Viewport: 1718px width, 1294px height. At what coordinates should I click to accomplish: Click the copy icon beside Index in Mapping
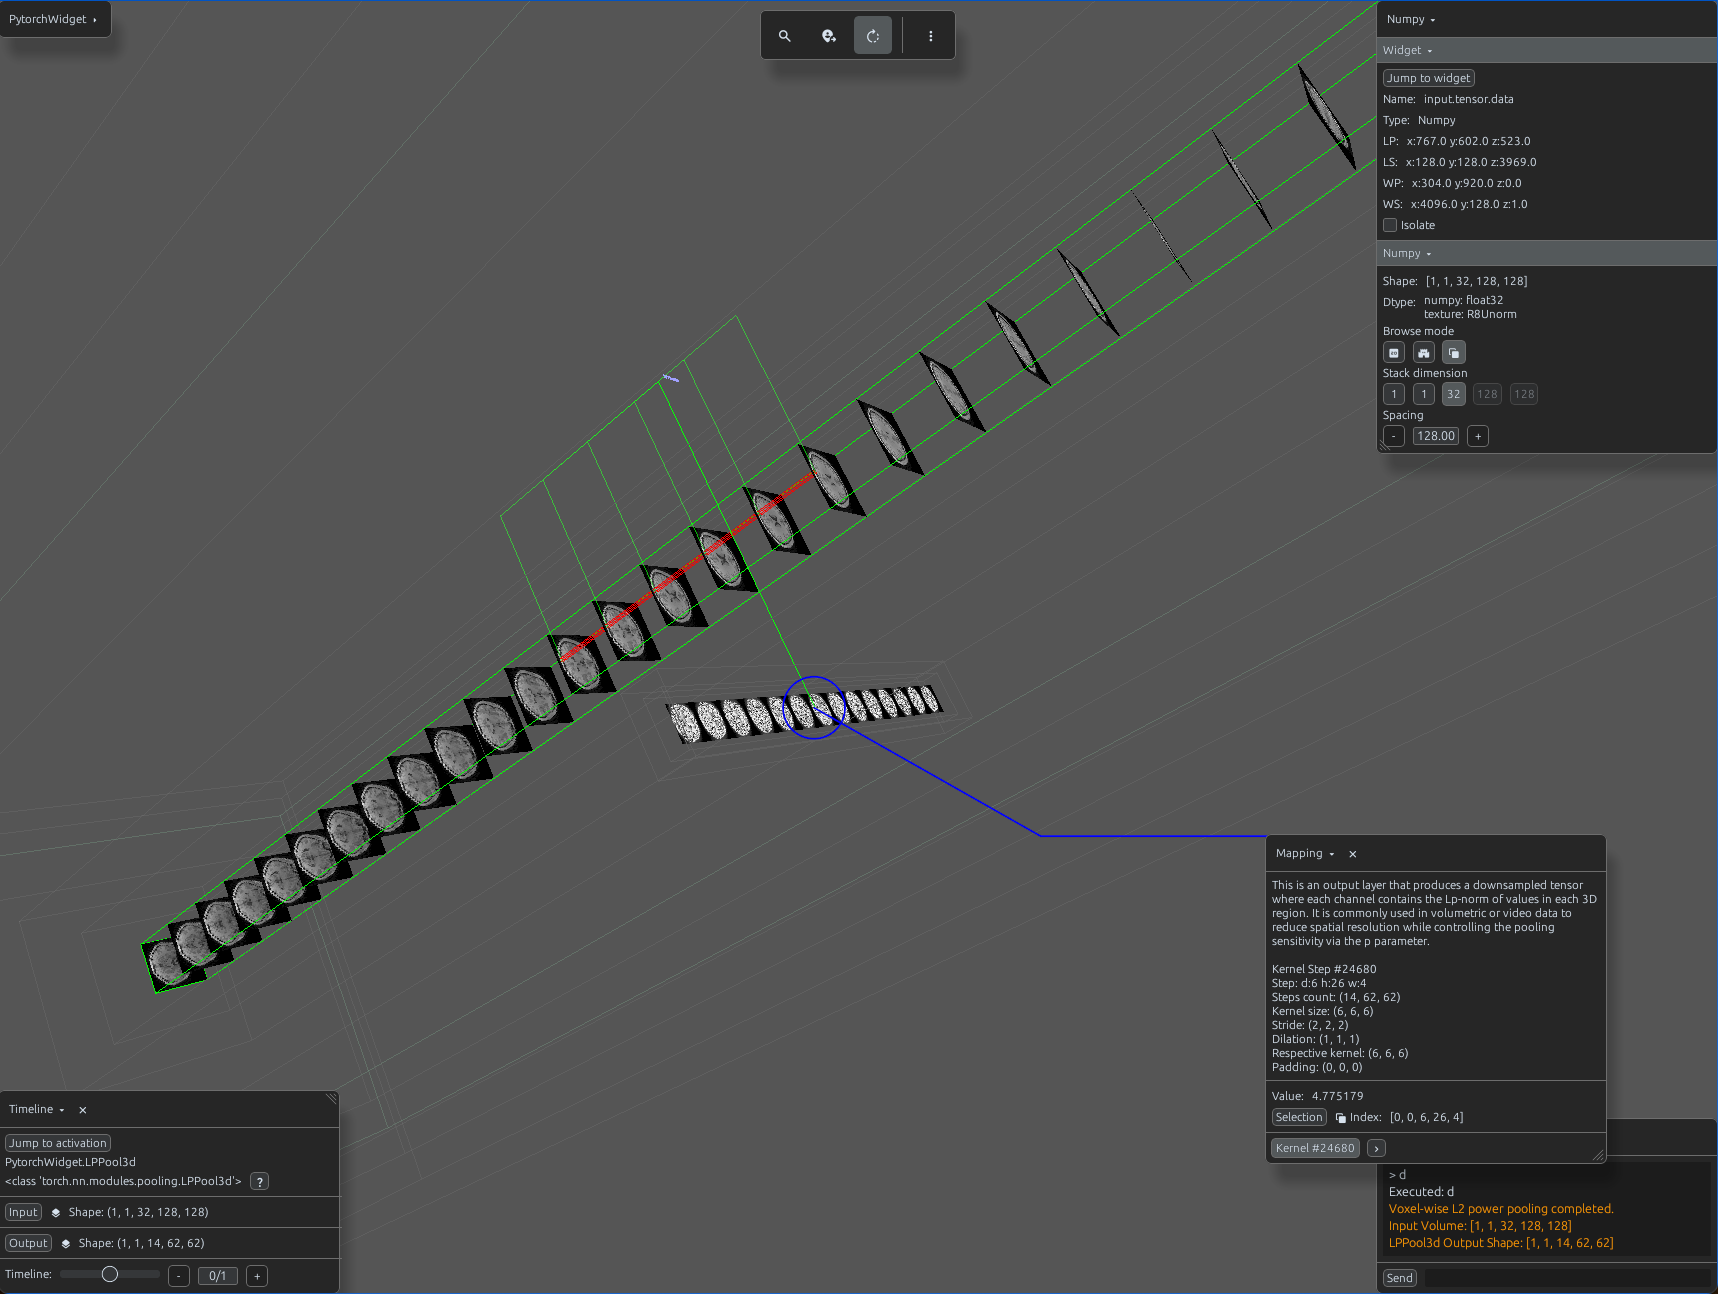(x=1340, y=1118)
